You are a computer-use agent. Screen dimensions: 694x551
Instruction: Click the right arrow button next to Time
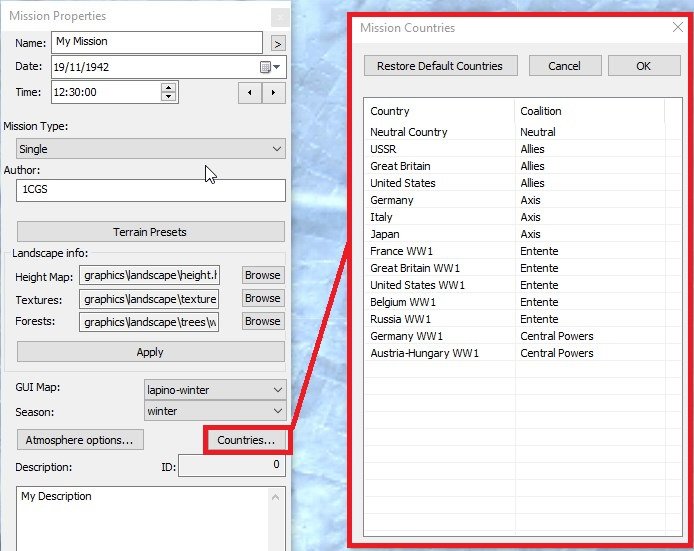(x=273, y=92)
